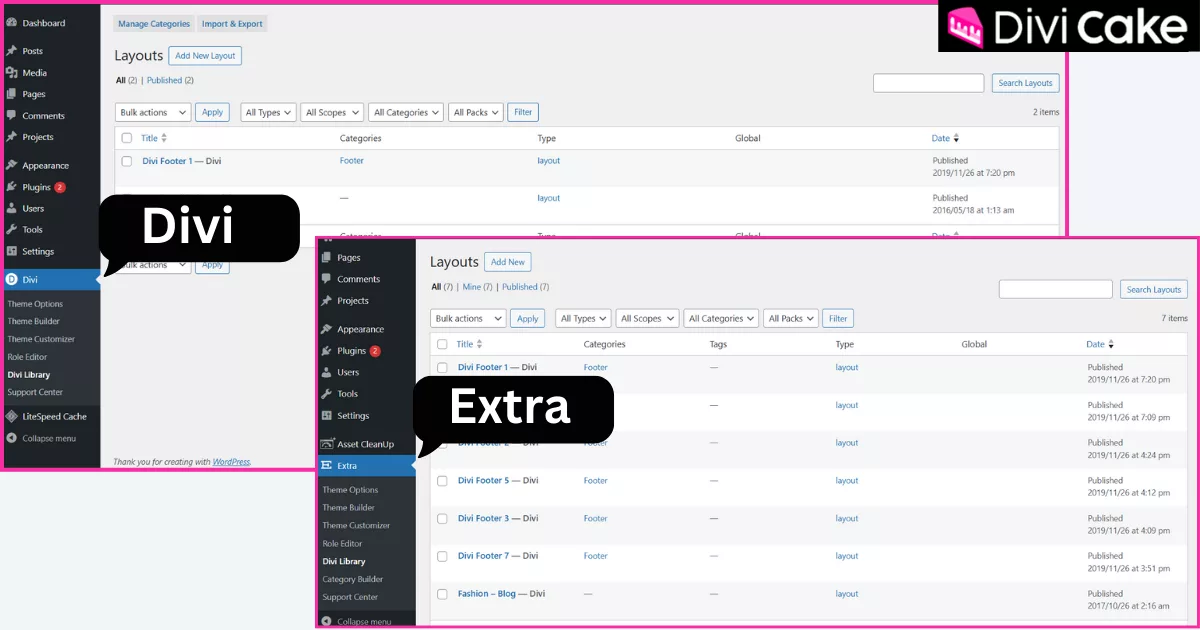Open Bulk actions dropdown in Extra window
This screenshot has width=1200, height=630.
coord(469,319)
